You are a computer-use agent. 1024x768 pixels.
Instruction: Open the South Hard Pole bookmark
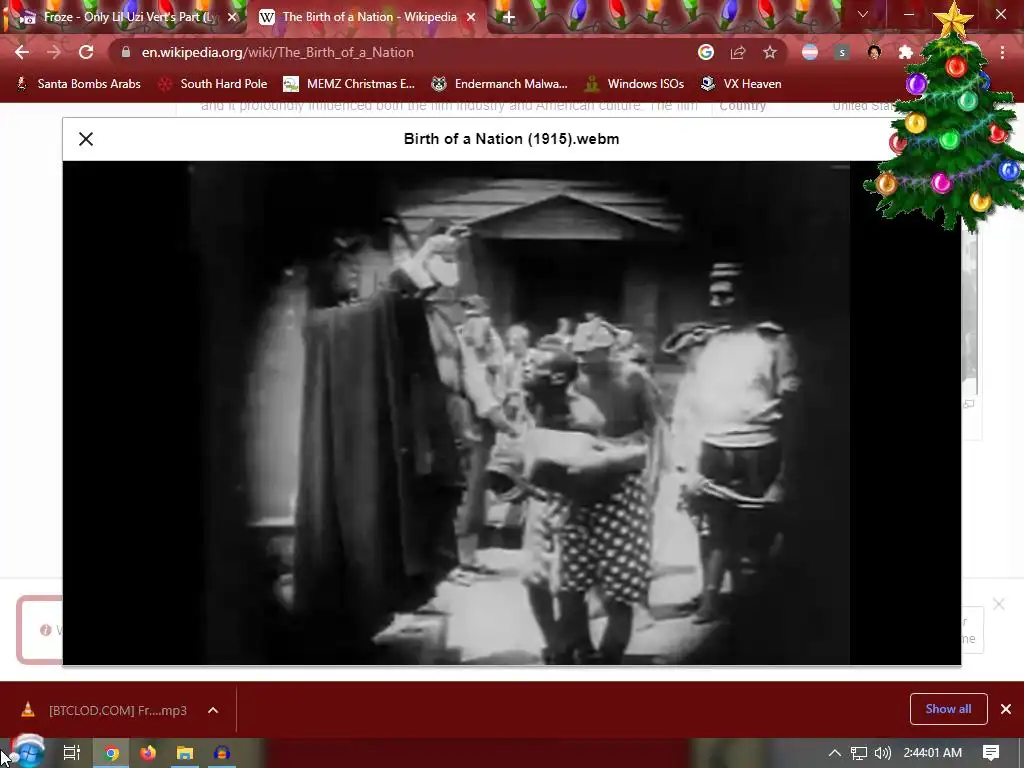pos(214,84)
